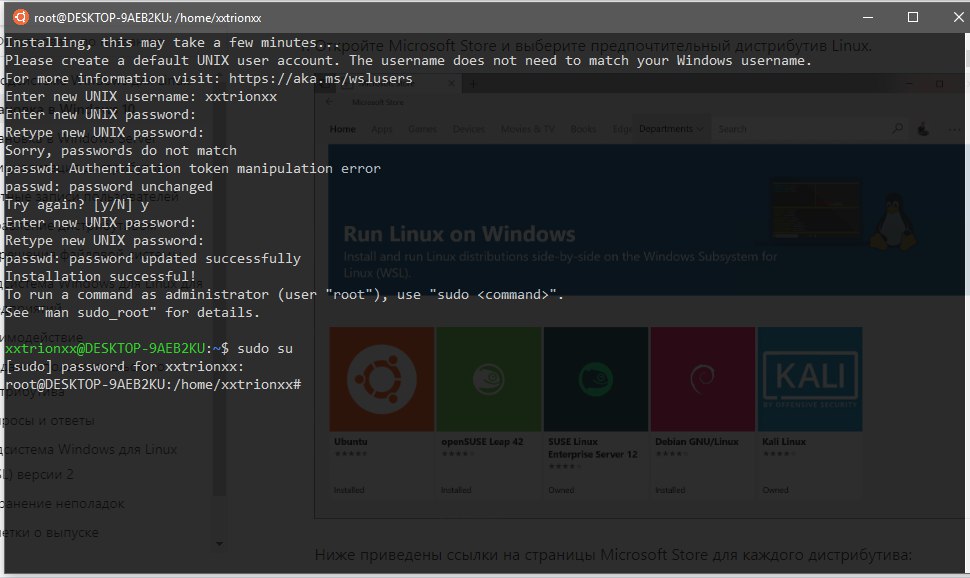Click 'Installation successful!' line in terminal

(101, 276)
